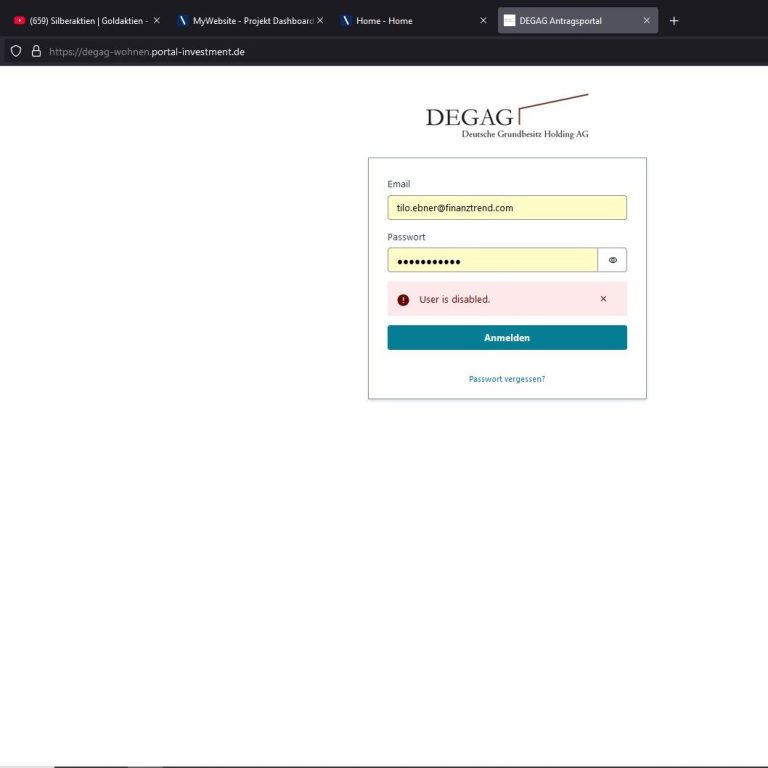Click the address bar URL
Screen dimensions: 768x768
[x=147, y=52]
